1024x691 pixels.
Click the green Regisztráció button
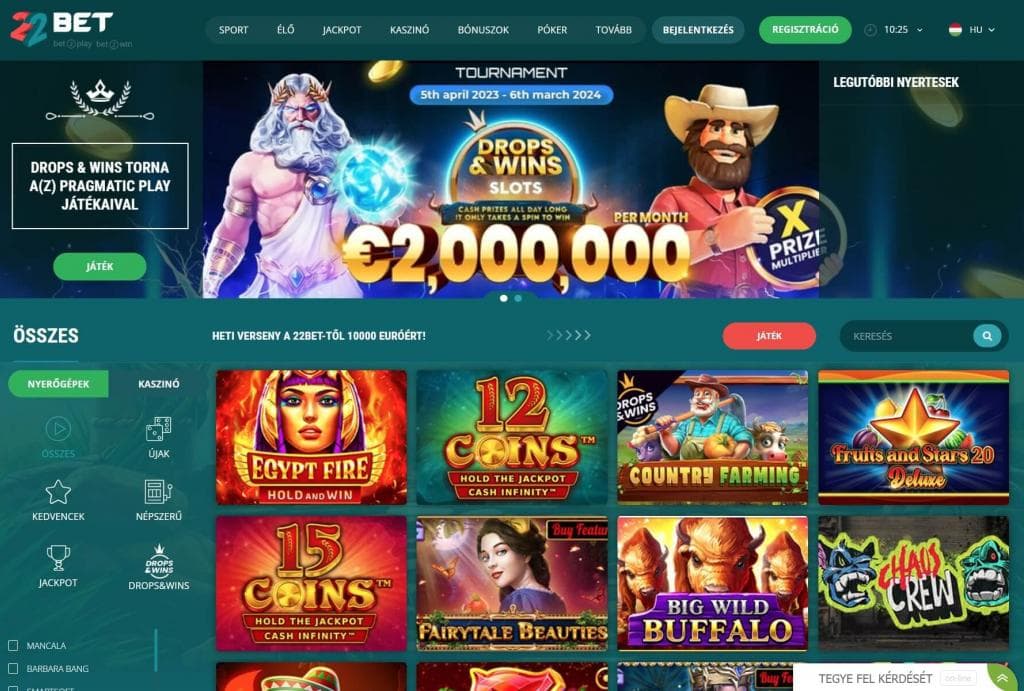coord(805,29)
